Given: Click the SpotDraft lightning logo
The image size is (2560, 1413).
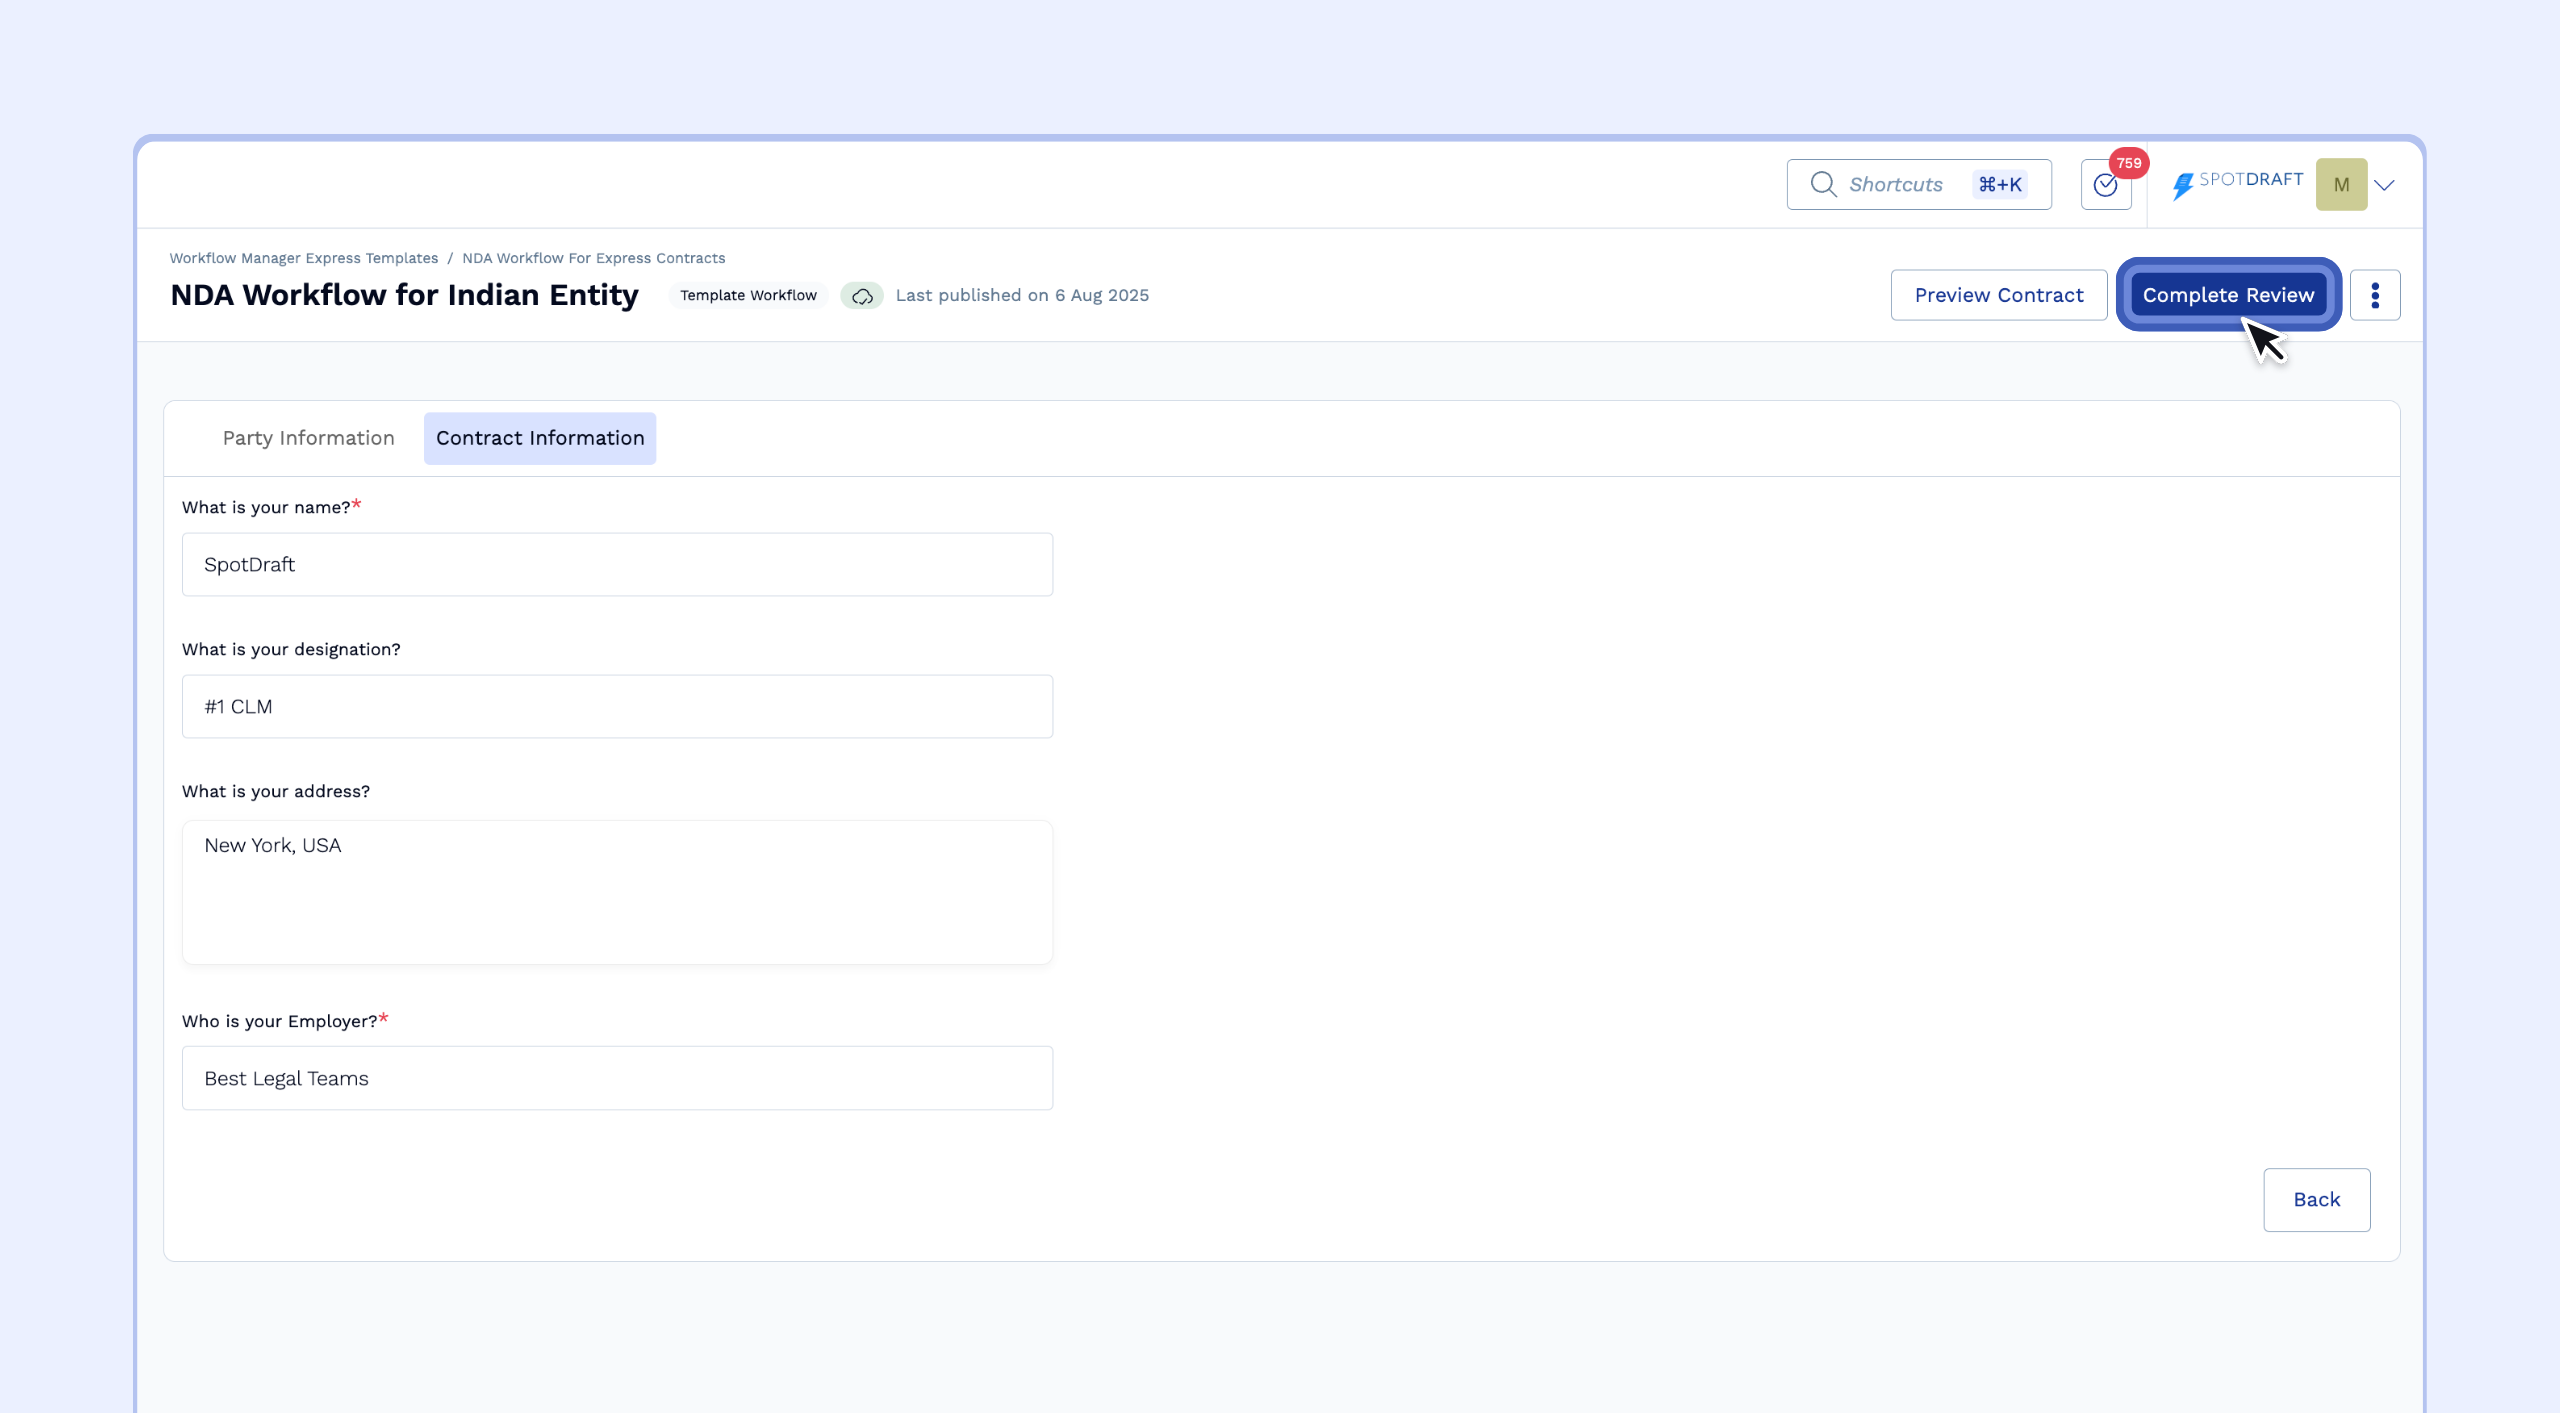Looking at the screenshot, I should click(x=2182, y=185).
